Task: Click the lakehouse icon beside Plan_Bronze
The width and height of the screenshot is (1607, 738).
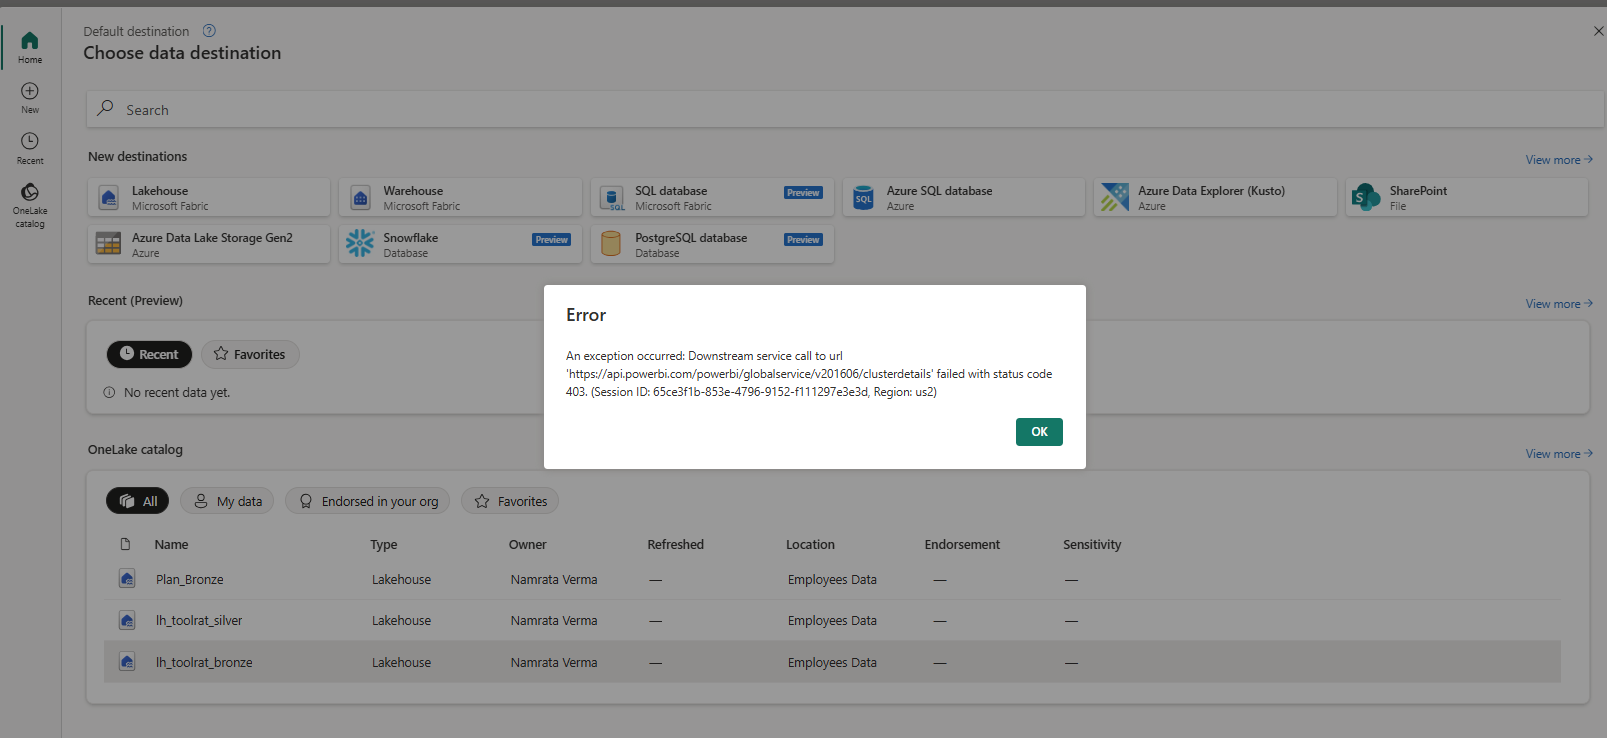Action: point(127,579)
